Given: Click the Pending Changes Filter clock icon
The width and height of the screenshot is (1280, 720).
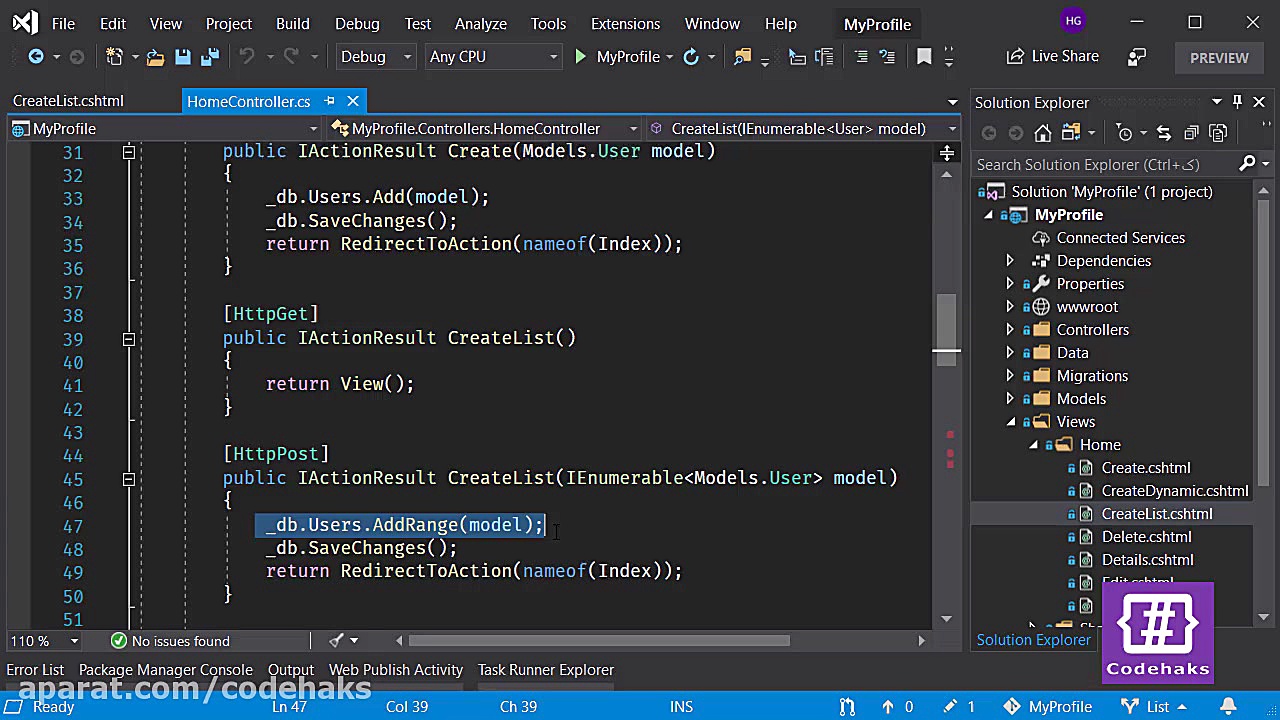Looking at the screenshot, I should [x=1124, y=133].
